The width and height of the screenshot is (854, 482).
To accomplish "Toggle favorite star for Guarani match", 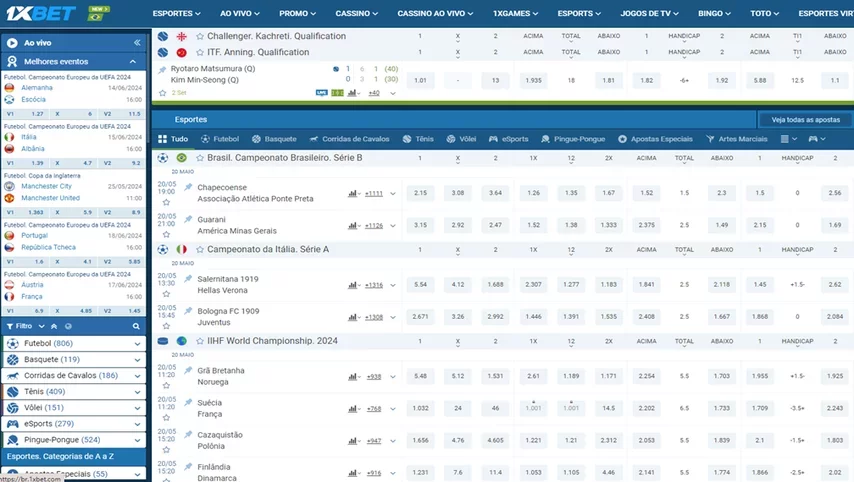I will click(166, 235).
